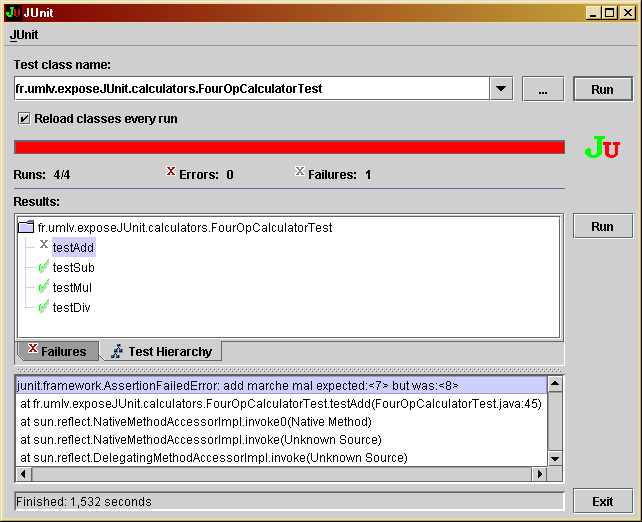Click into the Test class name text field

click(x=252, y=89)
